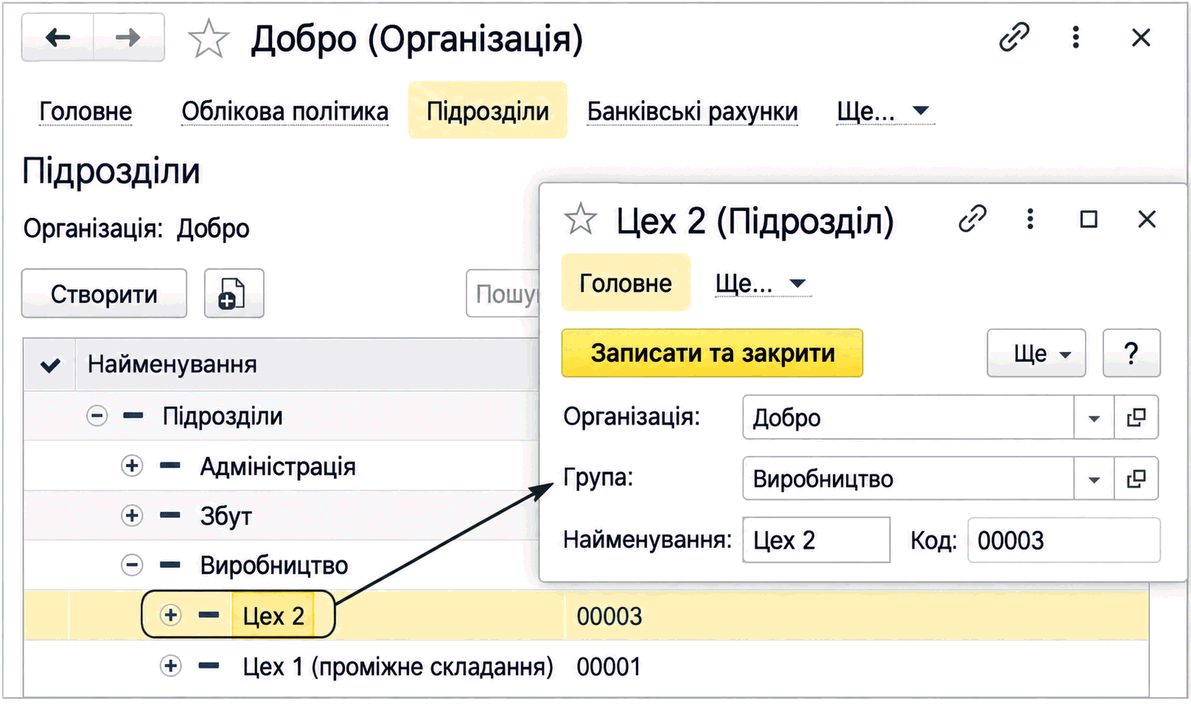This screenshot has height=706, width=1191.
Task: Click the Код field containing 00003
Action: pos(1063,540)
